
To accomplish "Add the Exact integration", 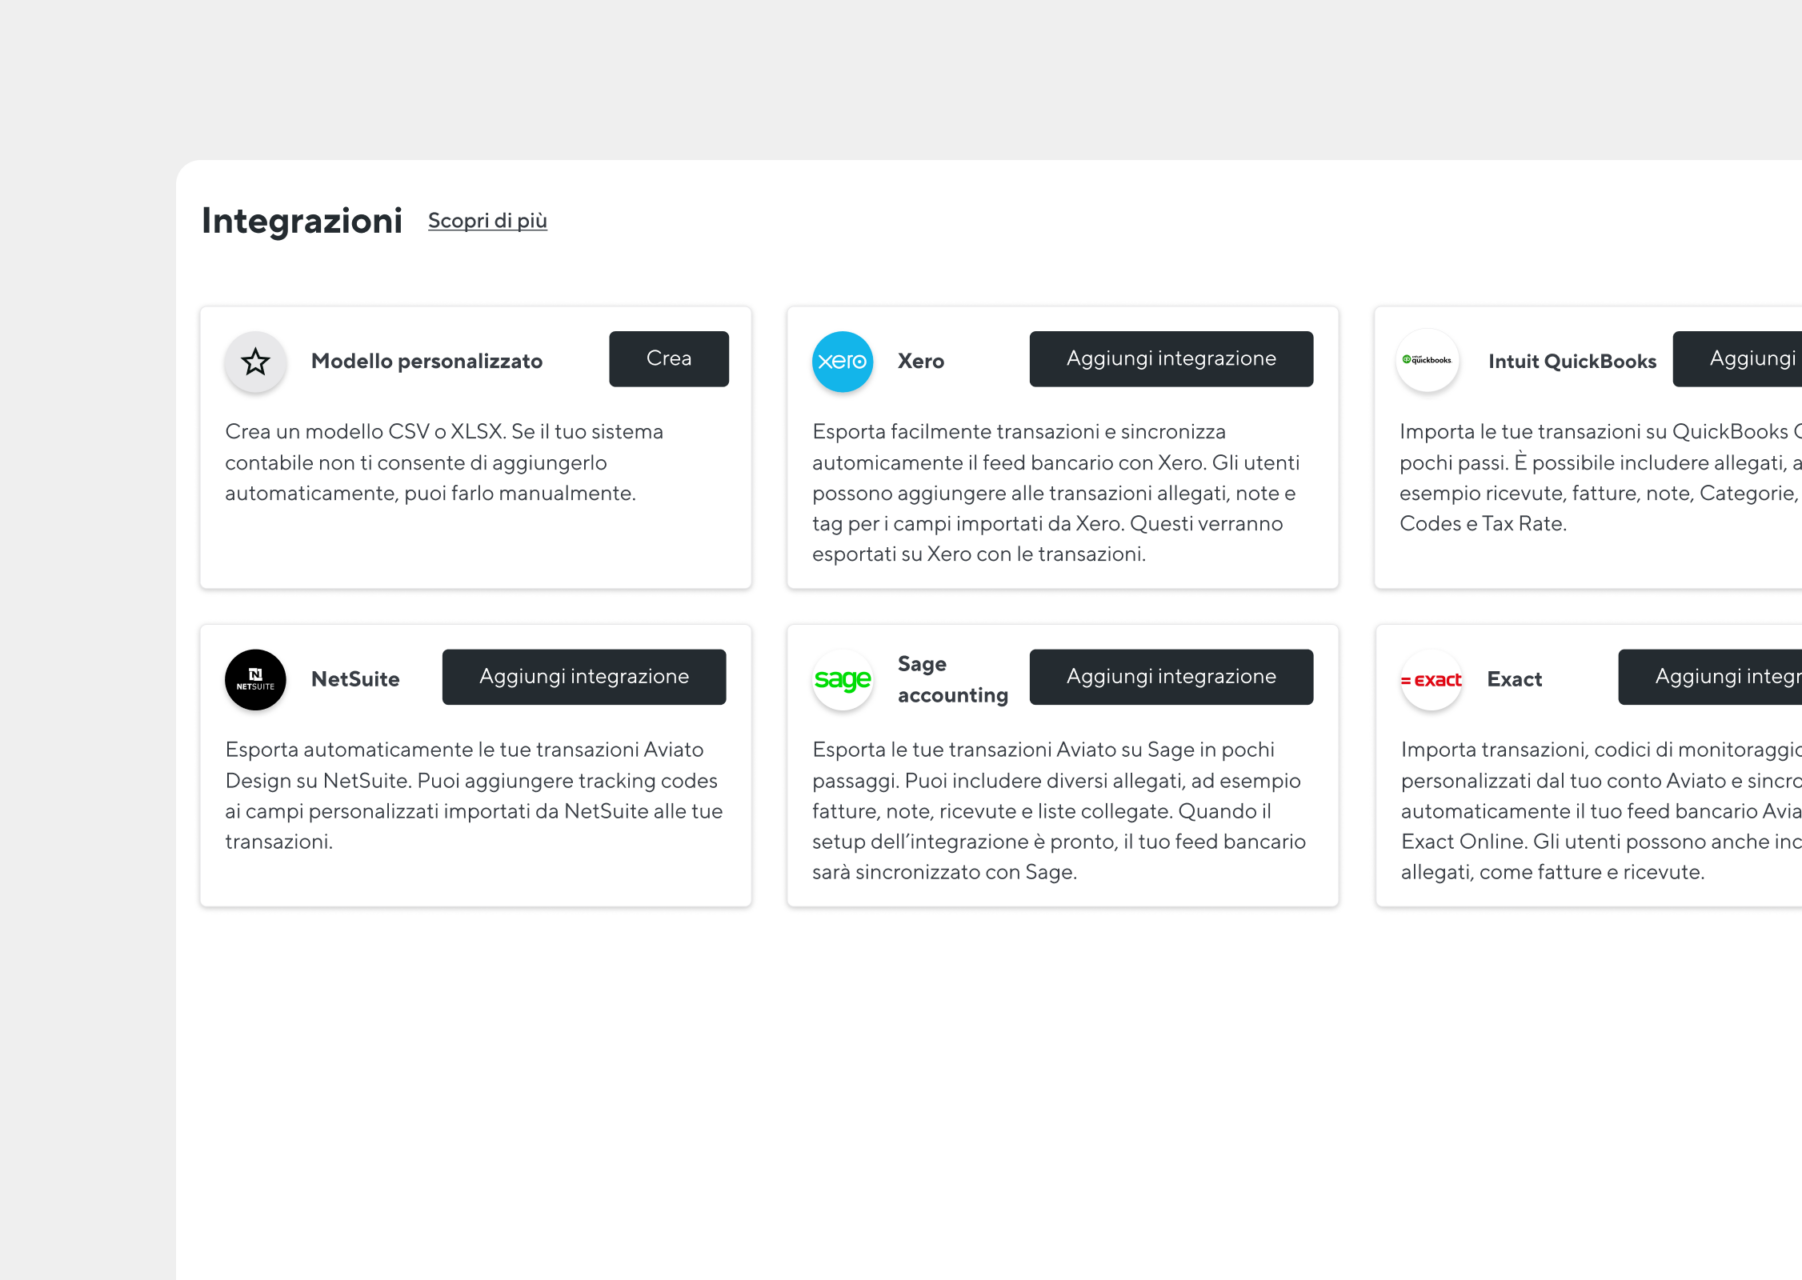I will (x=1711, y=677).
